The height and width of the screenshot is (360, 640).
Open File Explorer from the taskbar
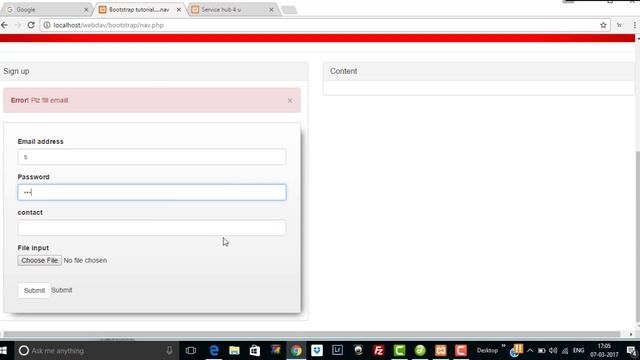(234, 351)
